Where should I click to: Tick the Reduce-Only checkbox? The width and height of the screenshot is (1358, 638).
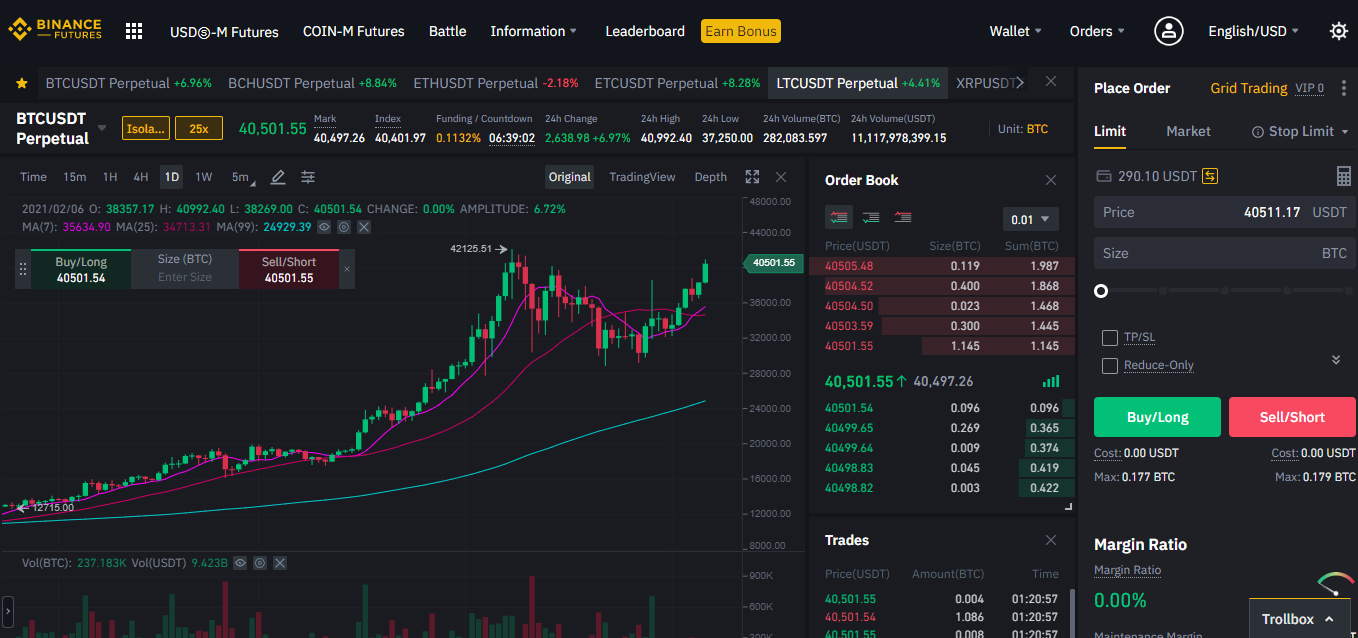click(x=1109, y=365)
